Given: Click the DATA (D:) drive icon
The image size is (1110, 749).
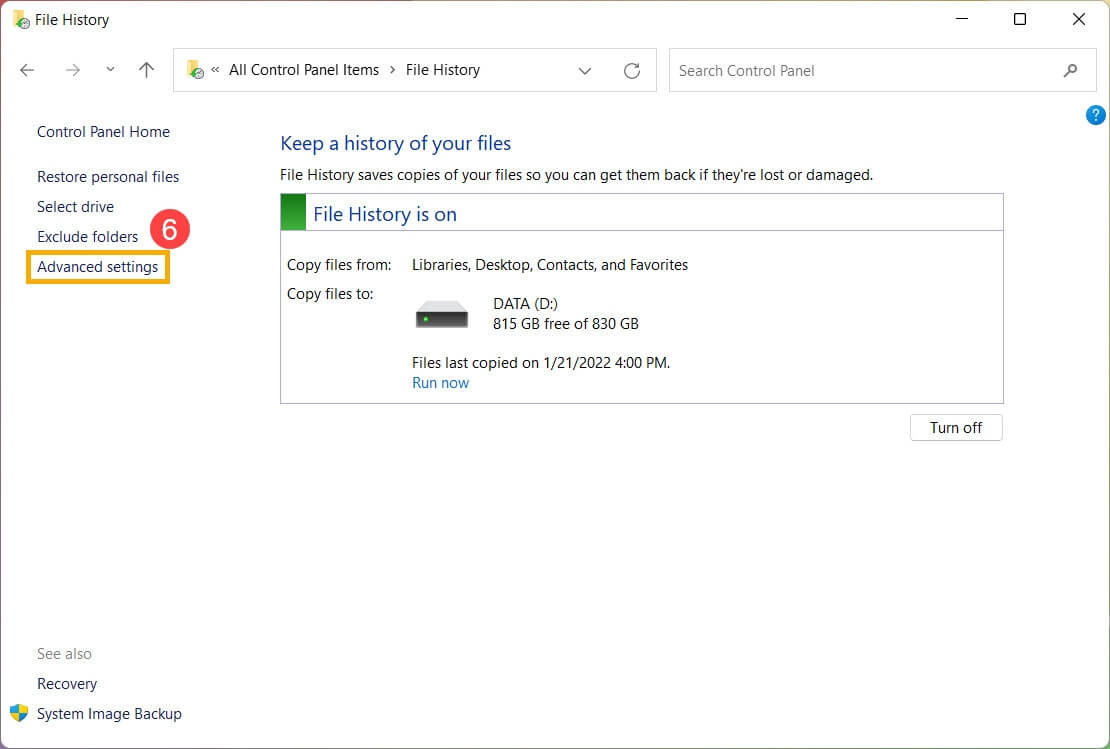Looking at the screenshot, I should pos(442,314).
